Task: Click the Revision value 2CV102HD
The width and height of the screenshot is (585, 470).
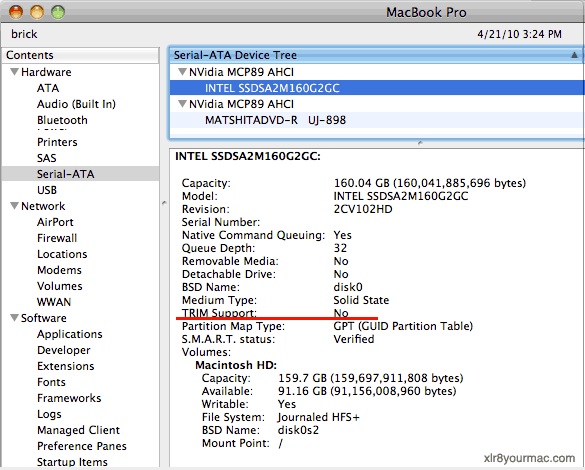Action: click(x=363, y=209)
